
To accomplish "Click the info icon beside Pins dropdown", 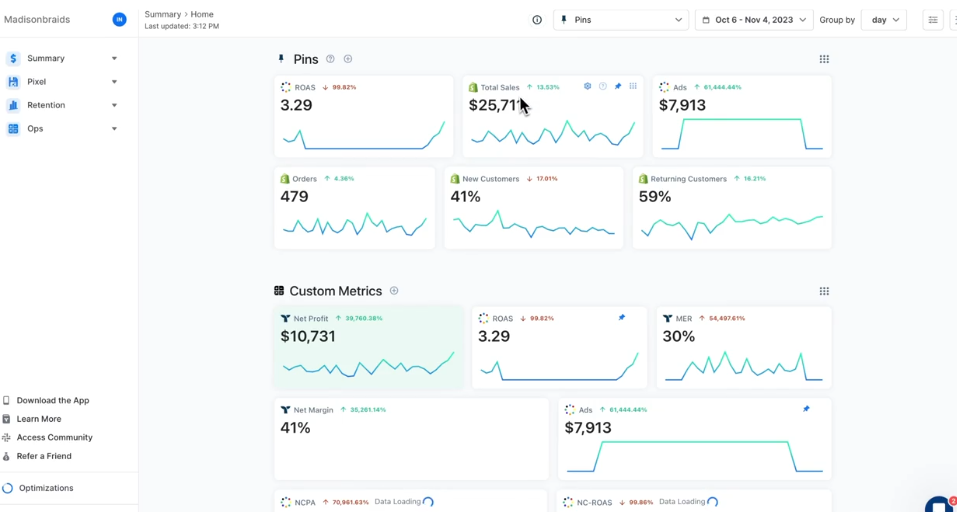I will [537, 20].
